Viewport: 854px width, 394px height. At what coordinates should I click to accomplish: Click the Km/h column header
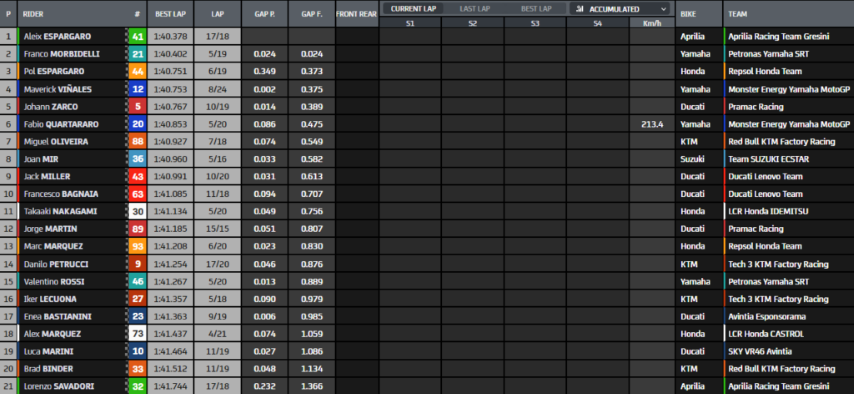(x=652, y=23)
